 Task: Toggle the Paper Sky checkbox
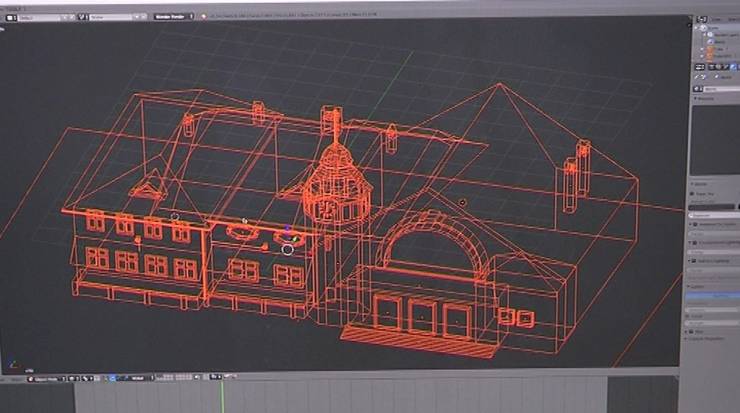click(693, 194)
